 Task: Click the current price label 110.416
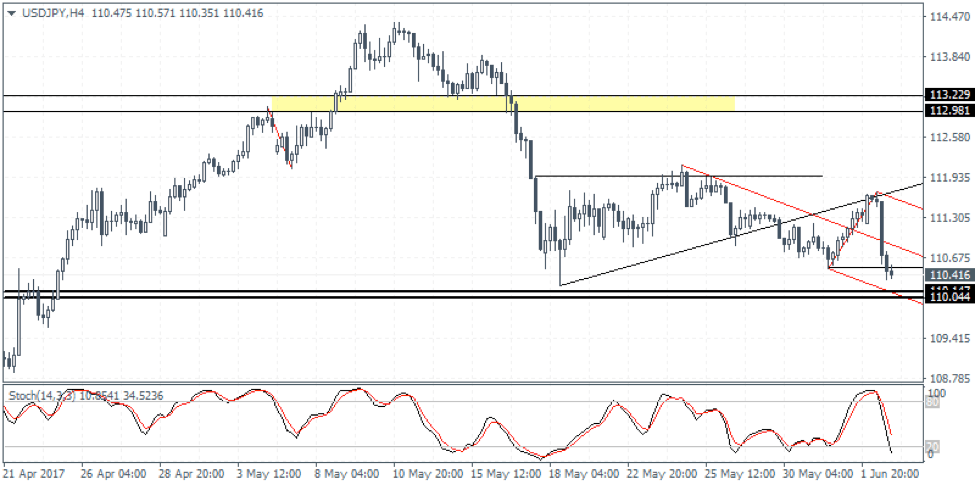(948, 275)
